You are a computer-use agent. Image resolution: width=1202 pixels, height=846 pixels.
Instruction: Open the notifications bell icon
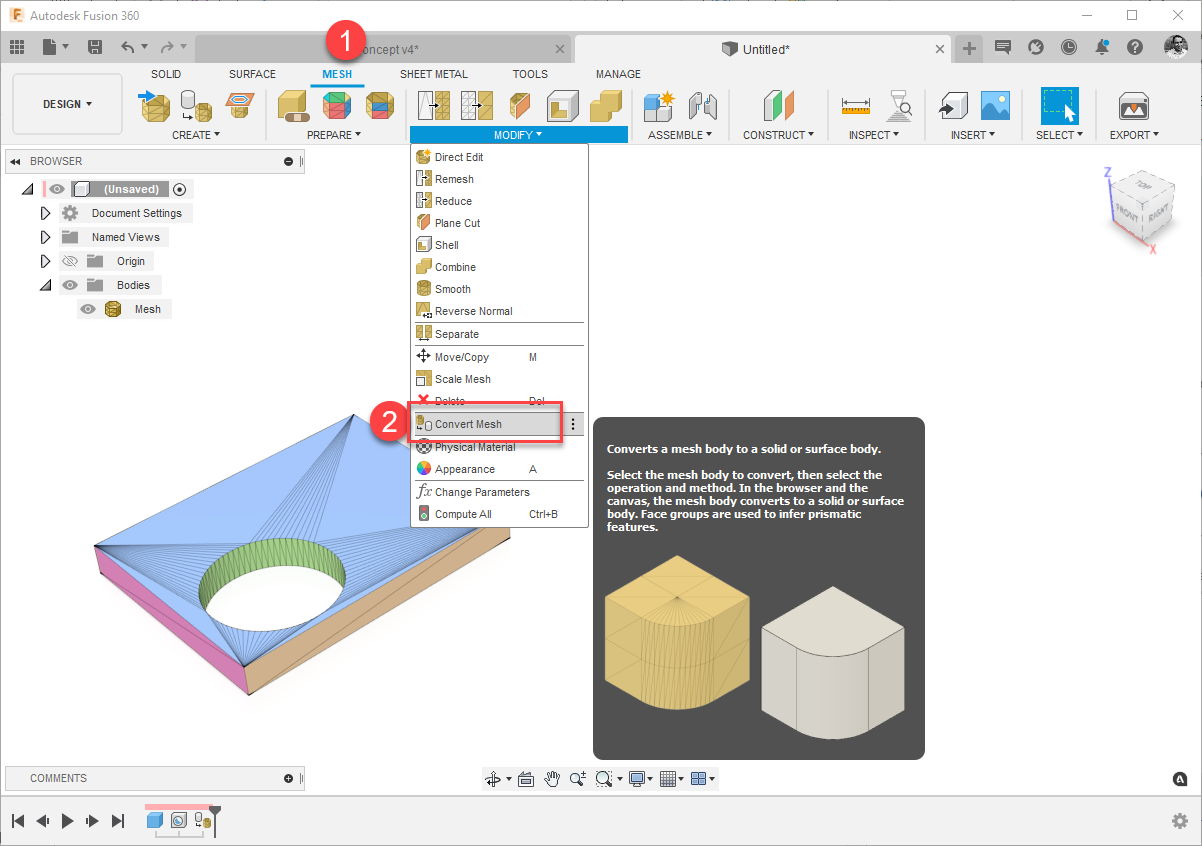click(1103, 46)
